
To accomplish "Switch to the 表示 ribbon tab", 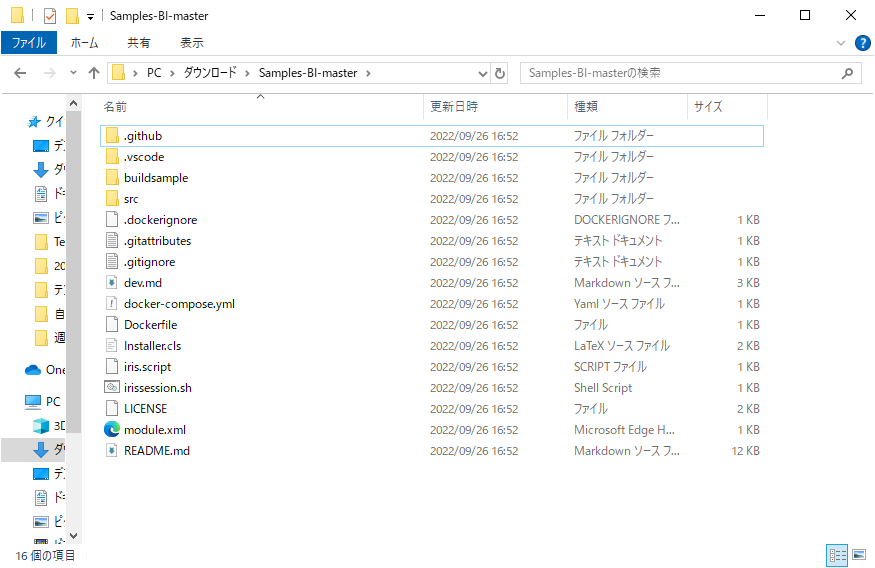I will point(191,43).
